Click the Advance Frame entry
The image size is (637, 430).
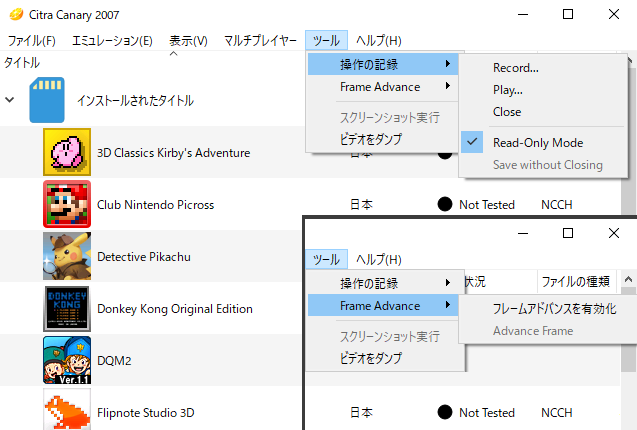point(533,331)
